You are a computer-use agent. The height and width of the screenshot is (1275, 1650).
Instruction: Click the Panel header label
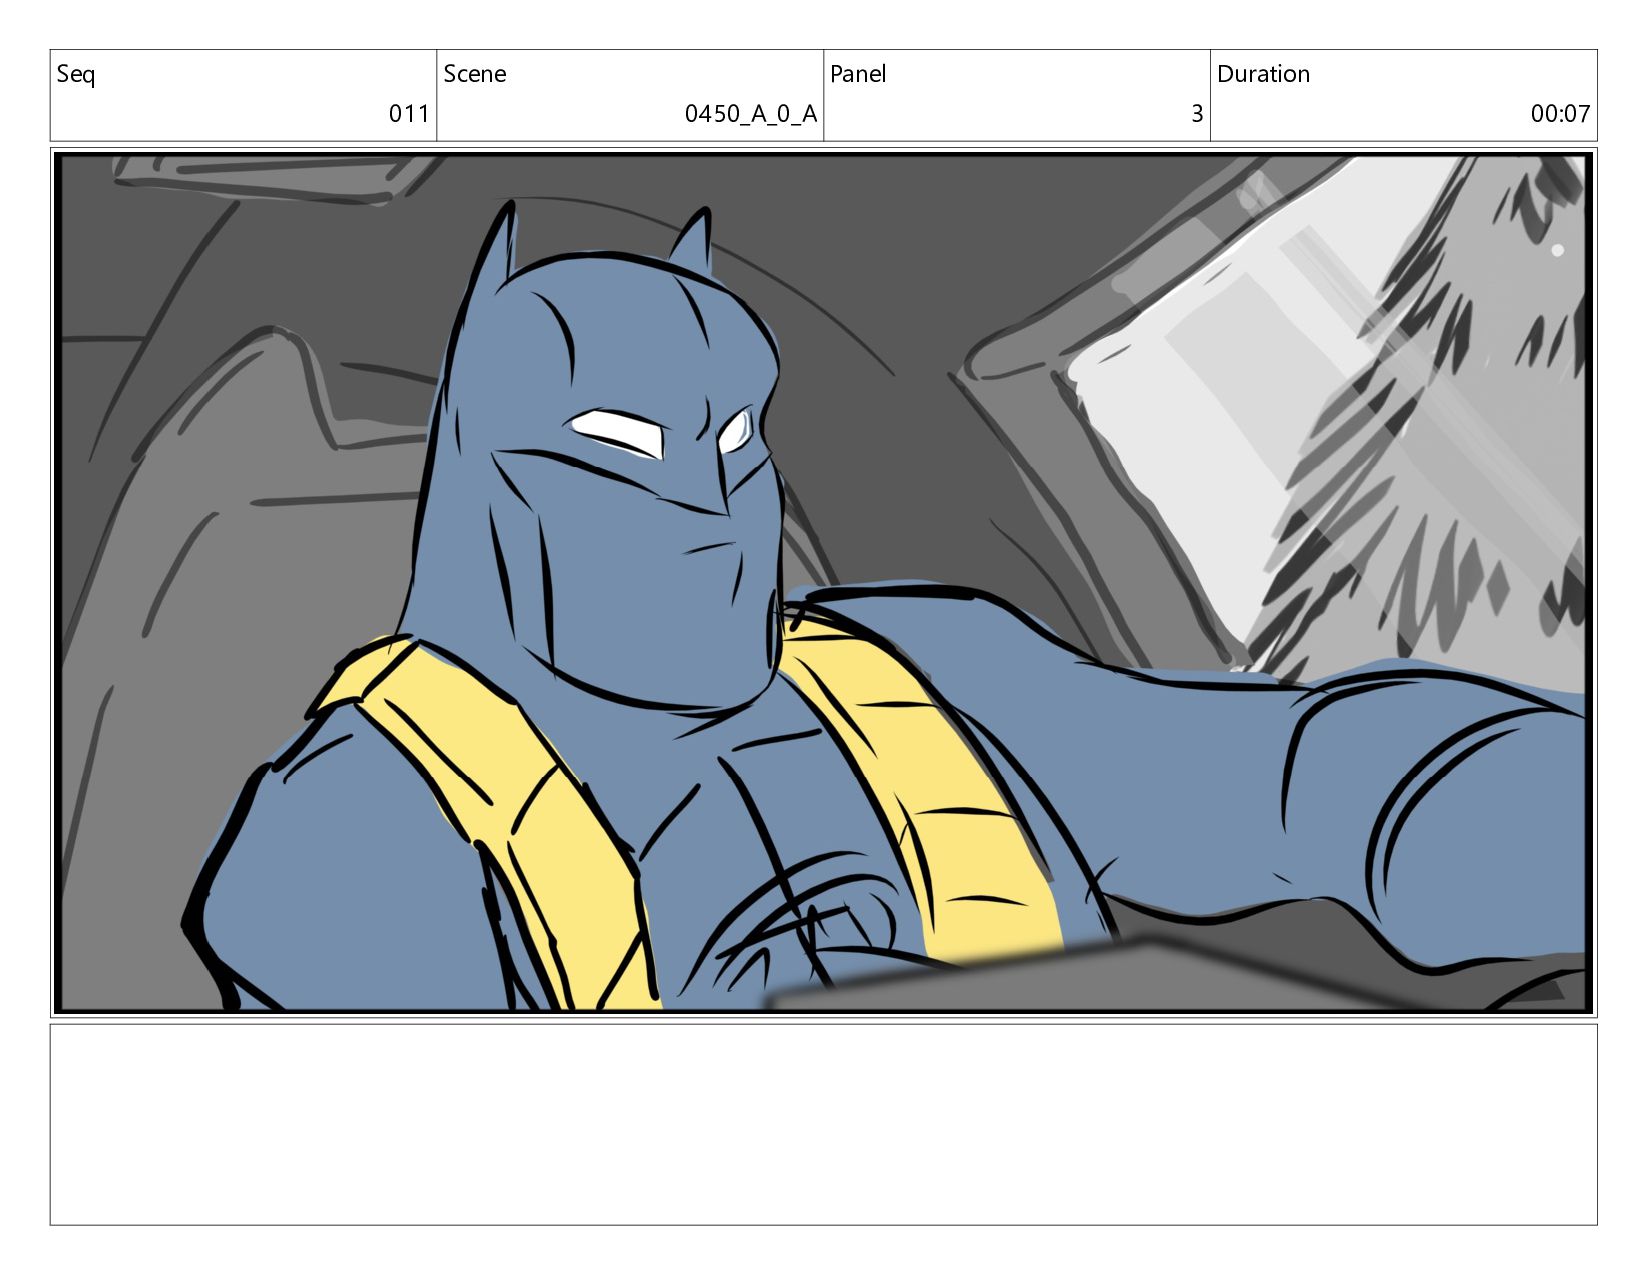(x=857, y=74)
